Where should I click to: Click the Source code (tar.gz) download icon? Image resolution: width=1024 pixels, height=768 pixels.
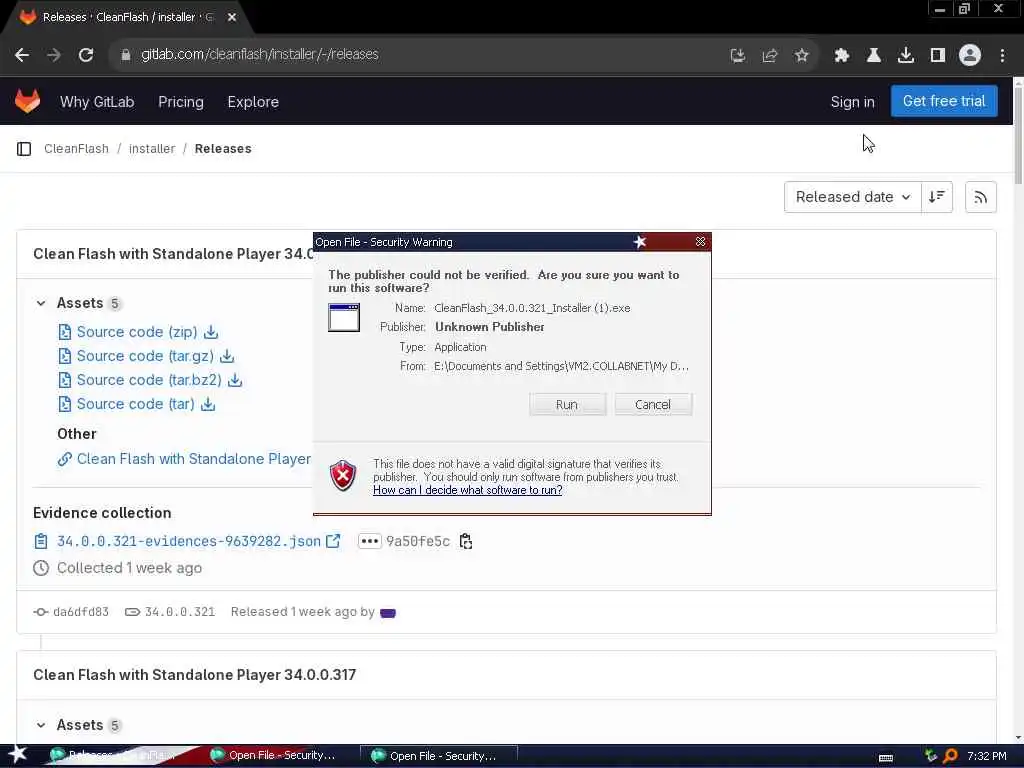point(227,356)
